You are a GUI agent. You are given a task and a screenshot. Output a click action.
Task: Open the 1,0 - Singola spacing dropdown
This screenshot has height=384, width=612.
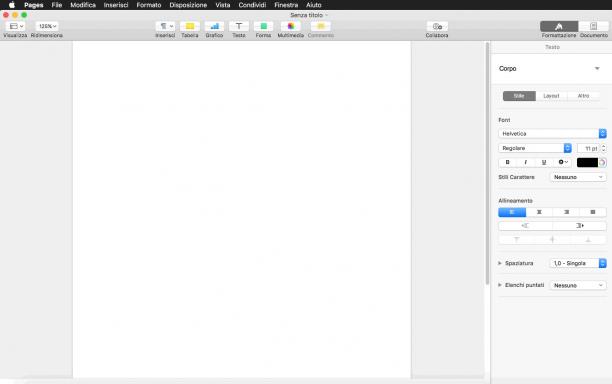point(578,263)
